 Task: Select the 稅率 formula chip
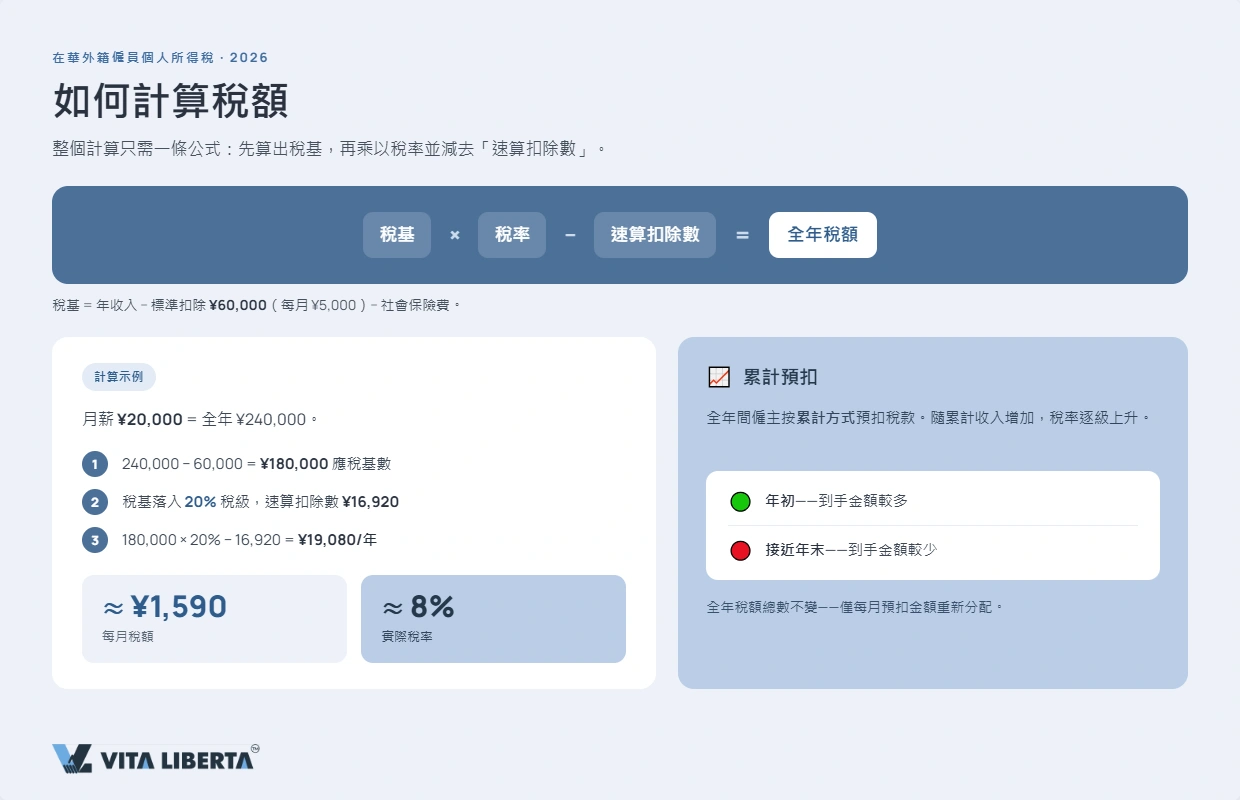(x=512, y=235)
